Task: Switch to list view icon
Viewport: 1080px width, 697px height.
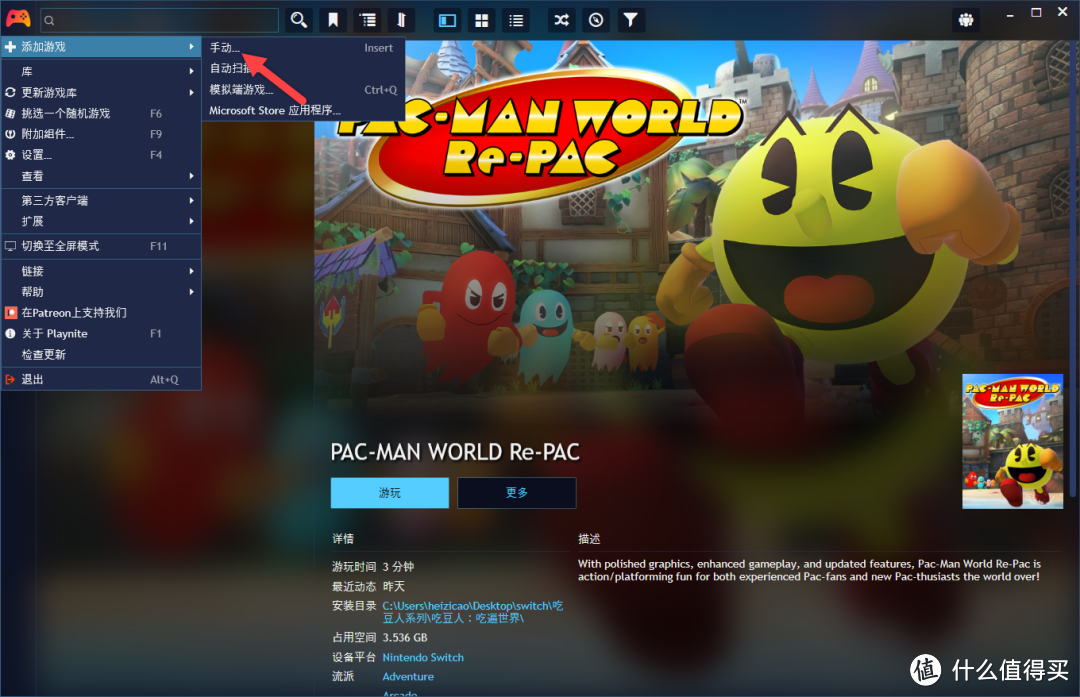Action: point(516,20)
